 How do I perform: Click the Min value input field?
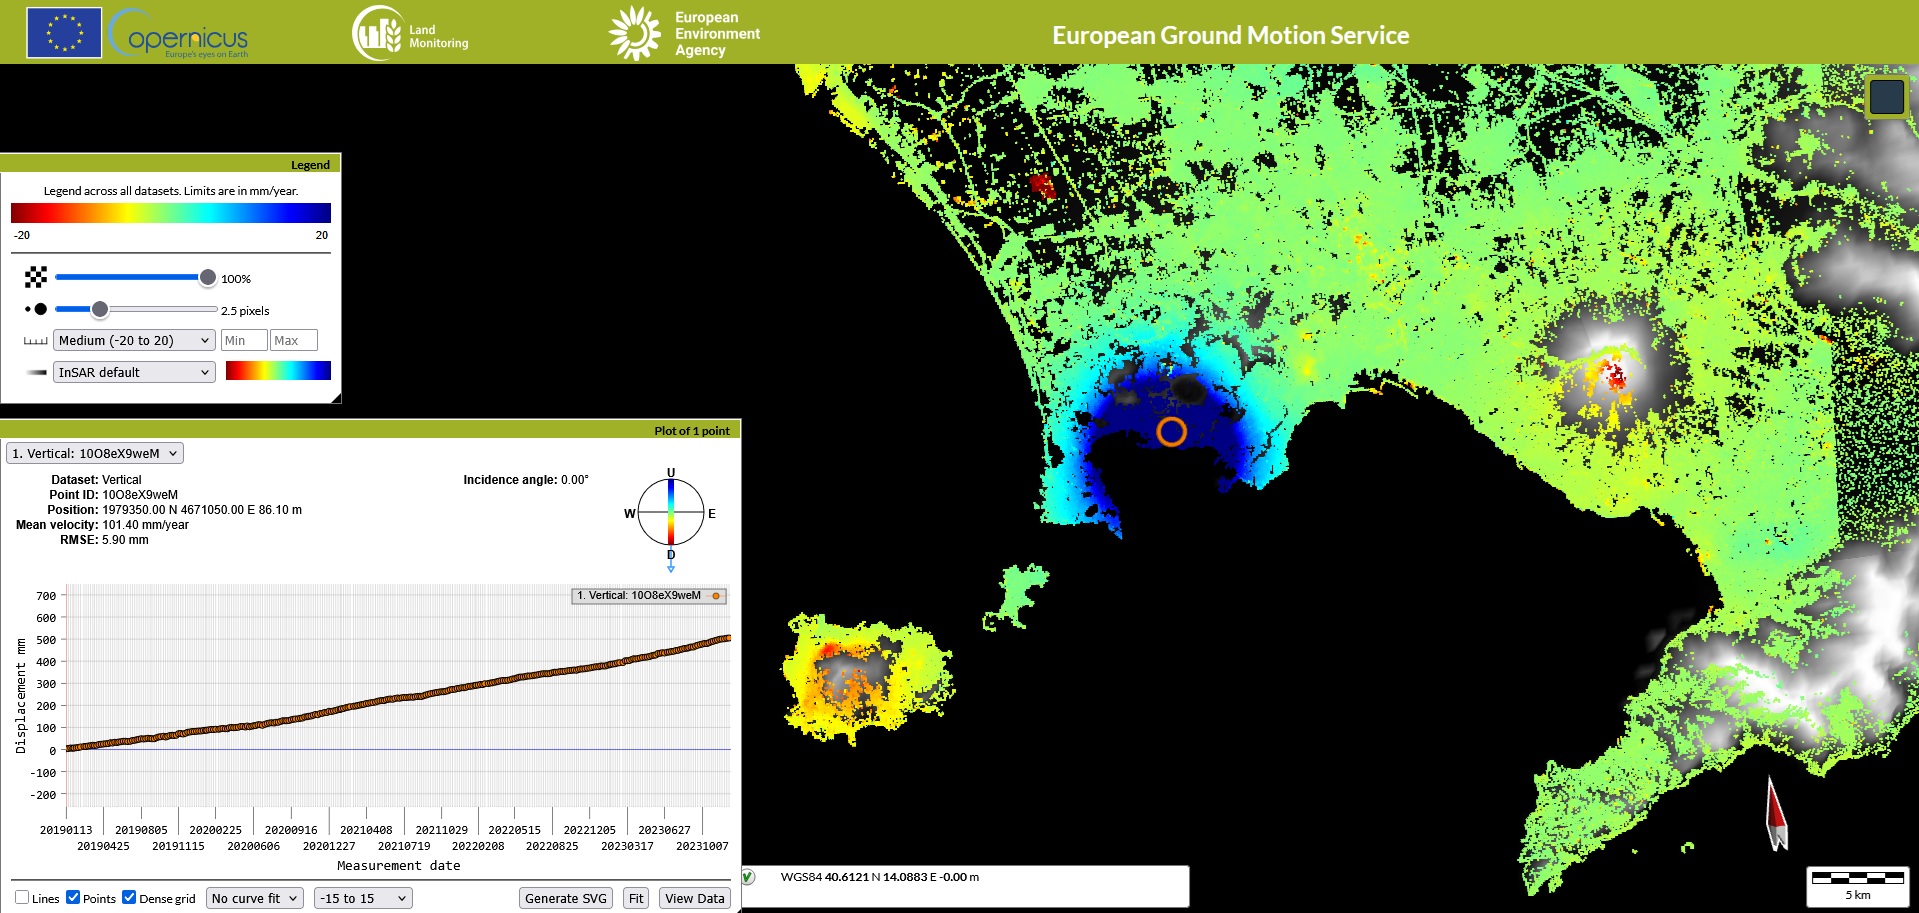(243, 340)
